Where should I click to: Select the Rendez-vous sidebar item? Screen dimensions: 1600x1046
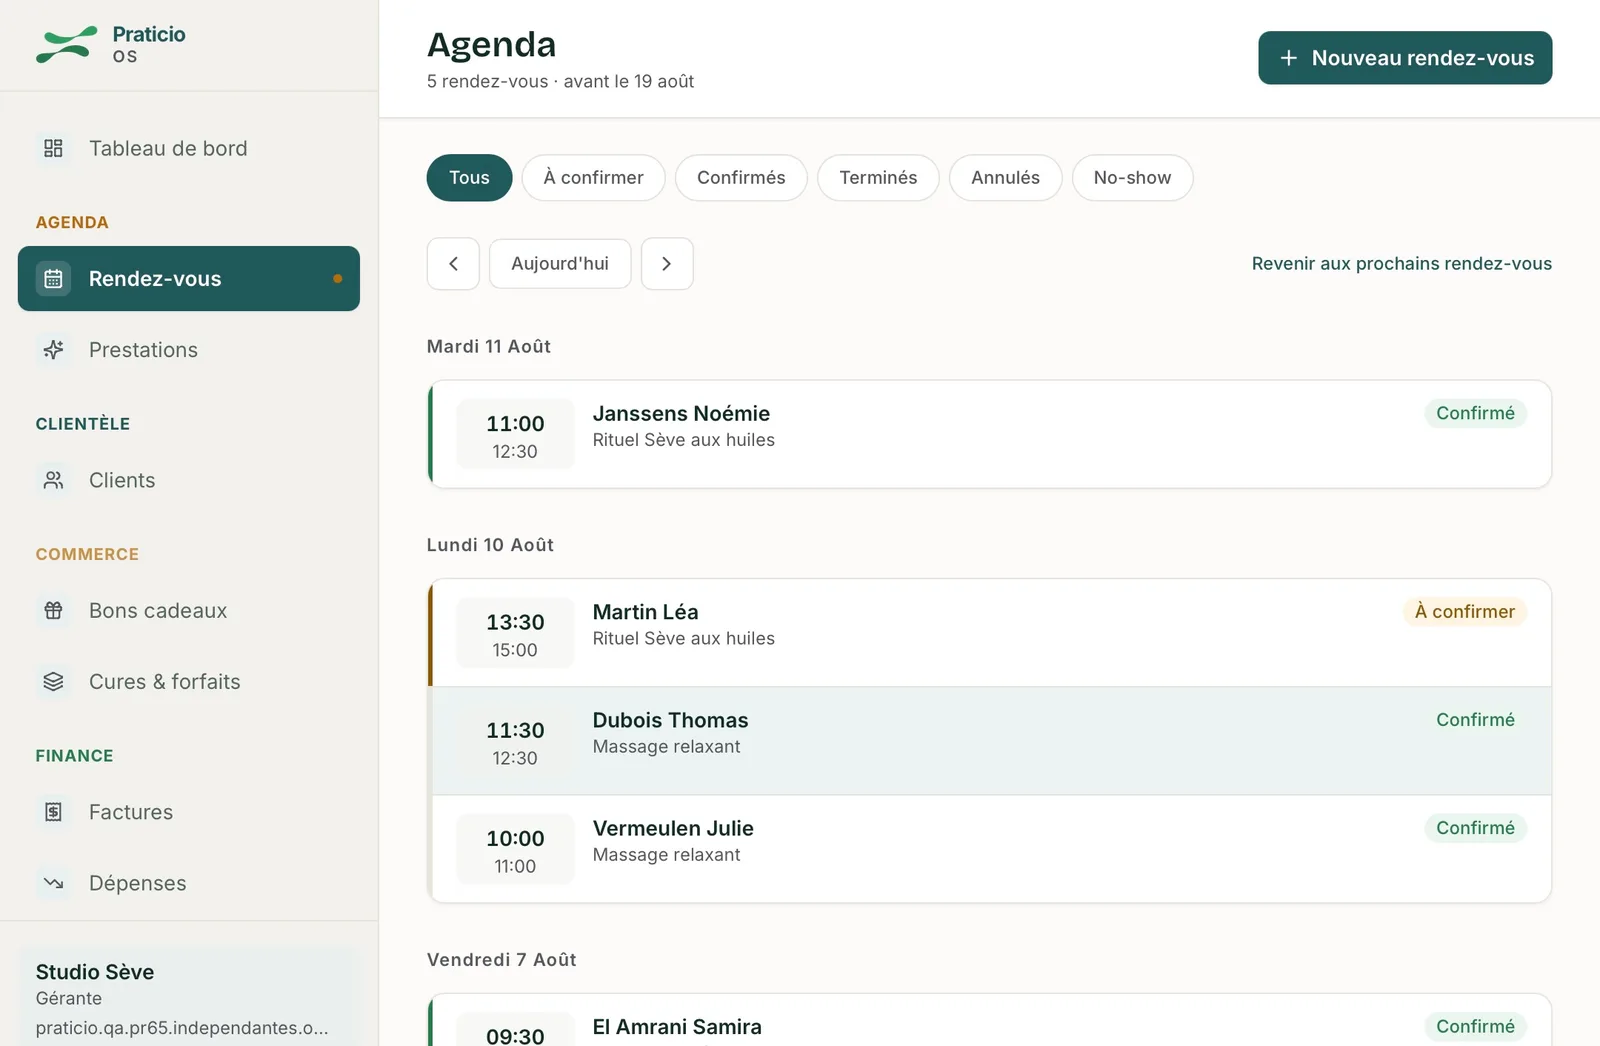[x=189, y=279]
